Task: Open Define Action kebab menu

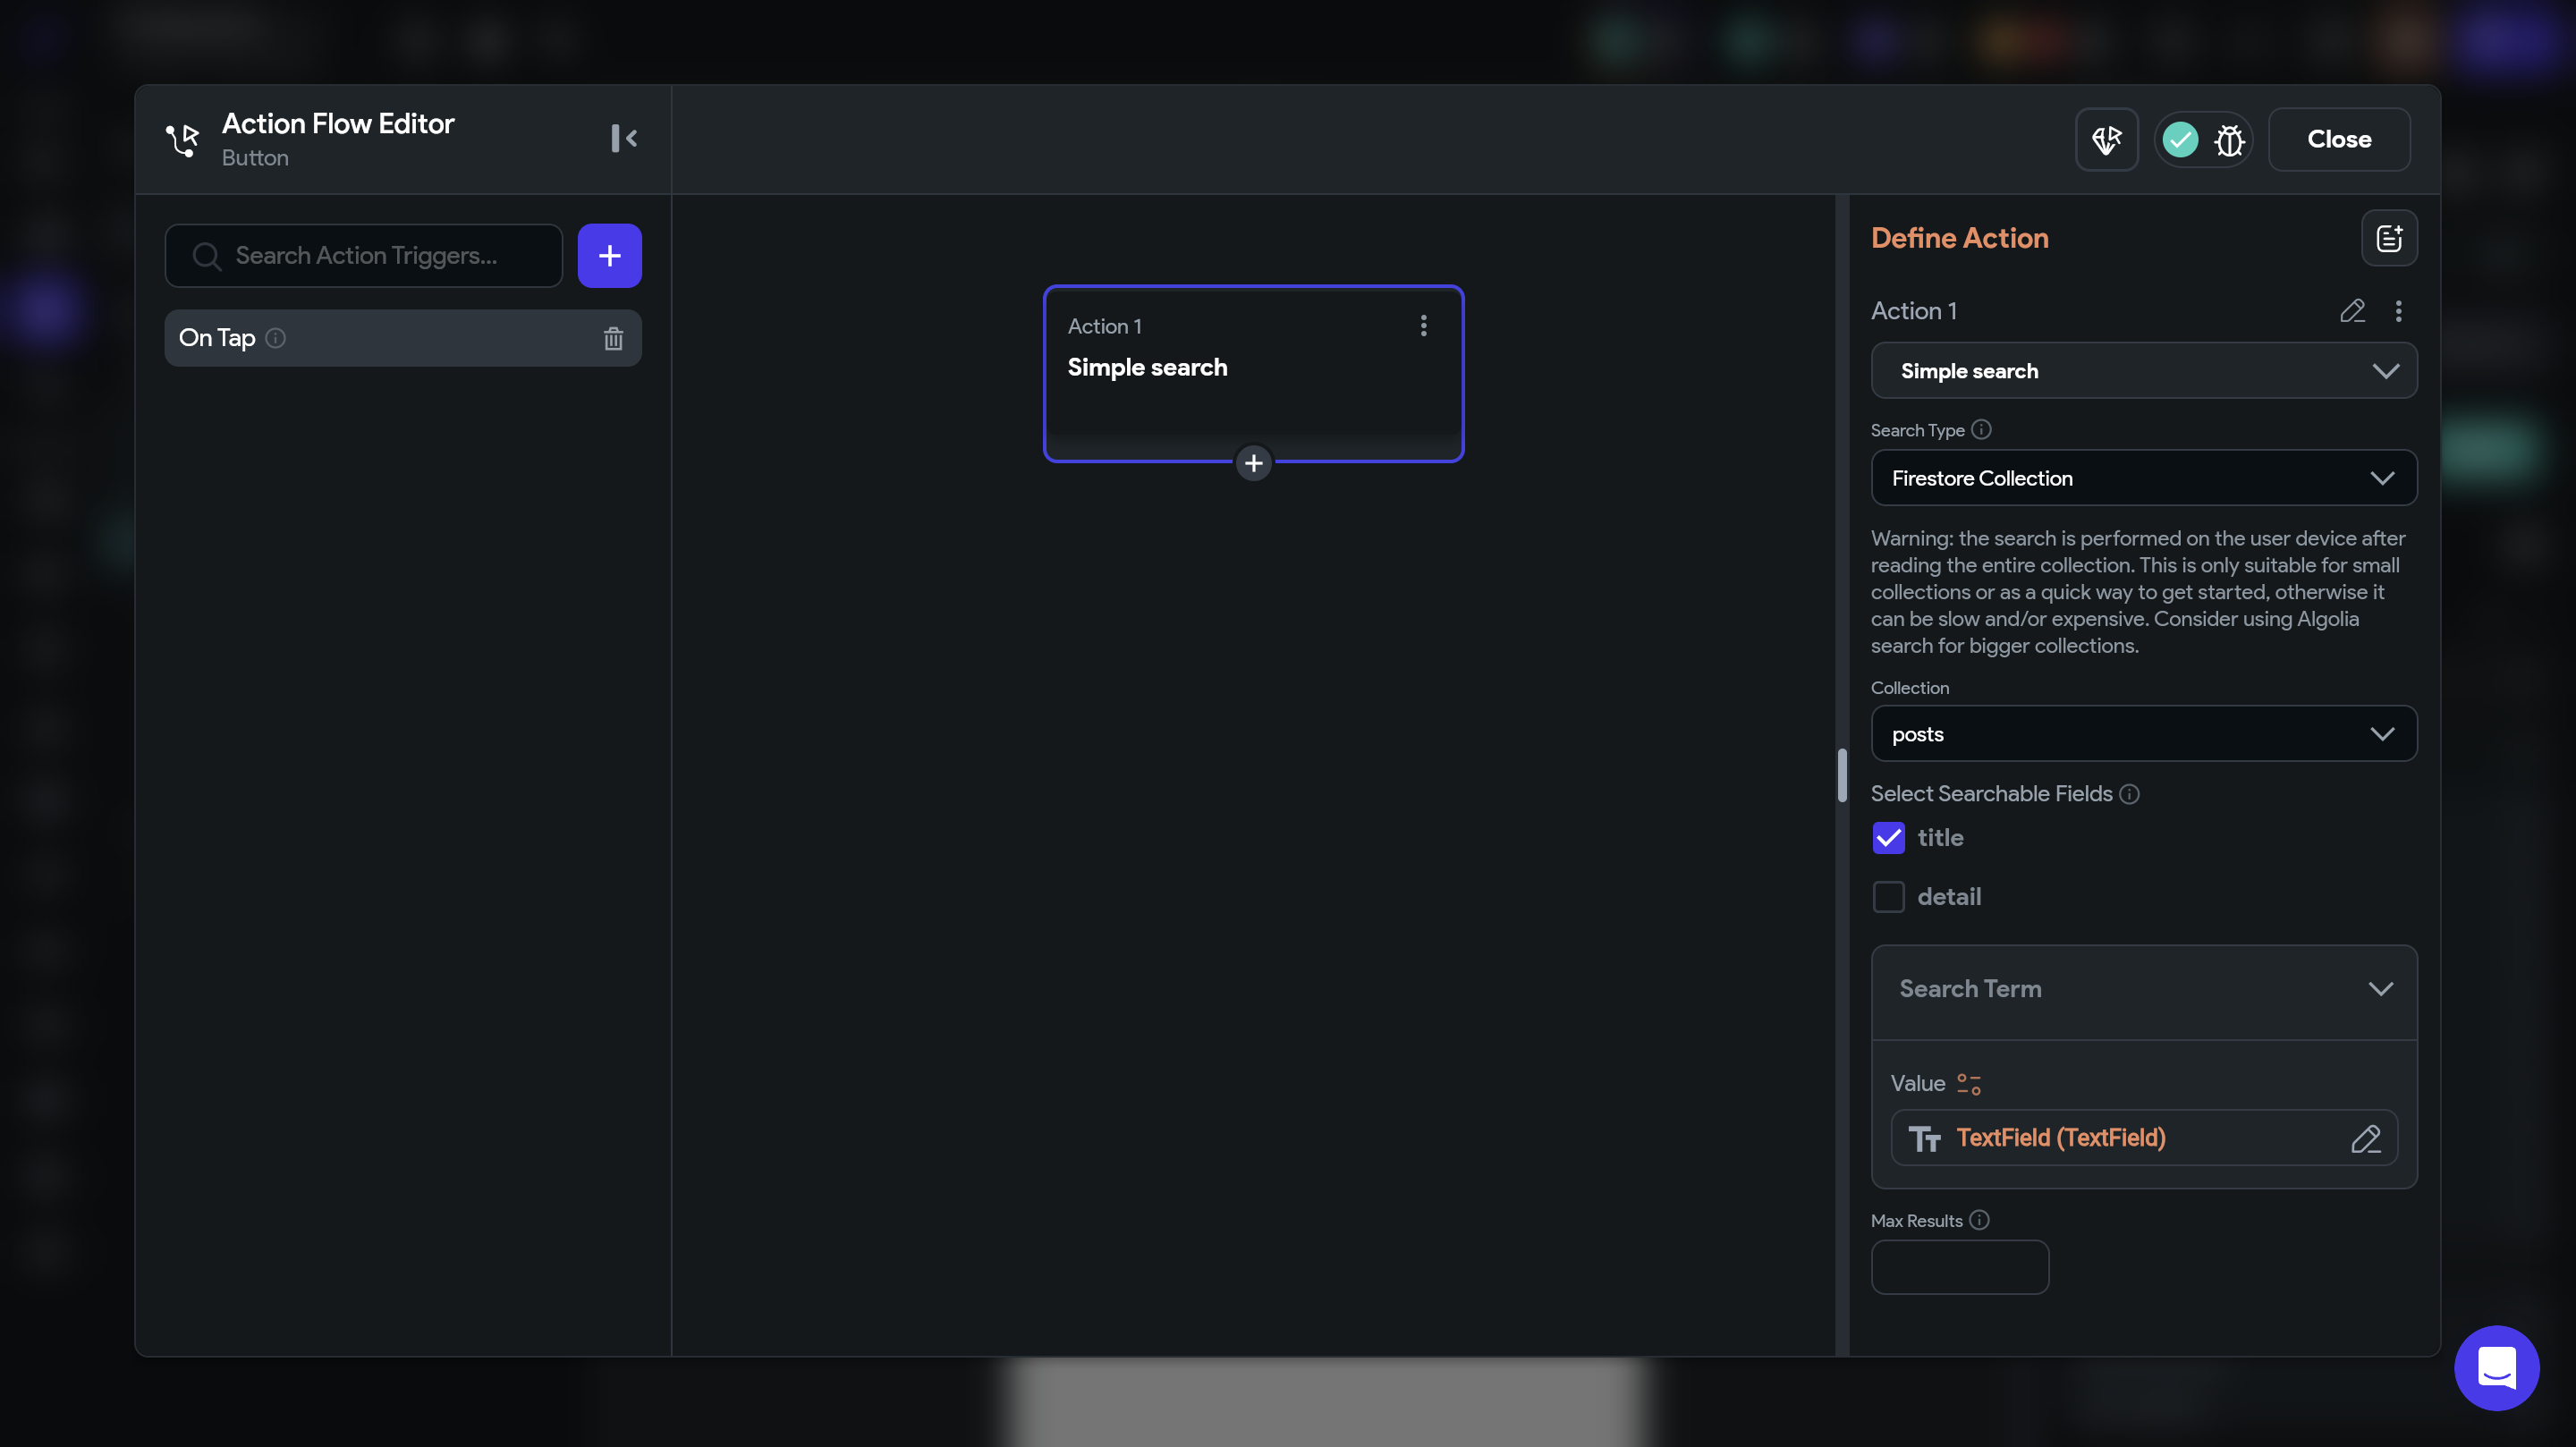Action: point(2398,311)
